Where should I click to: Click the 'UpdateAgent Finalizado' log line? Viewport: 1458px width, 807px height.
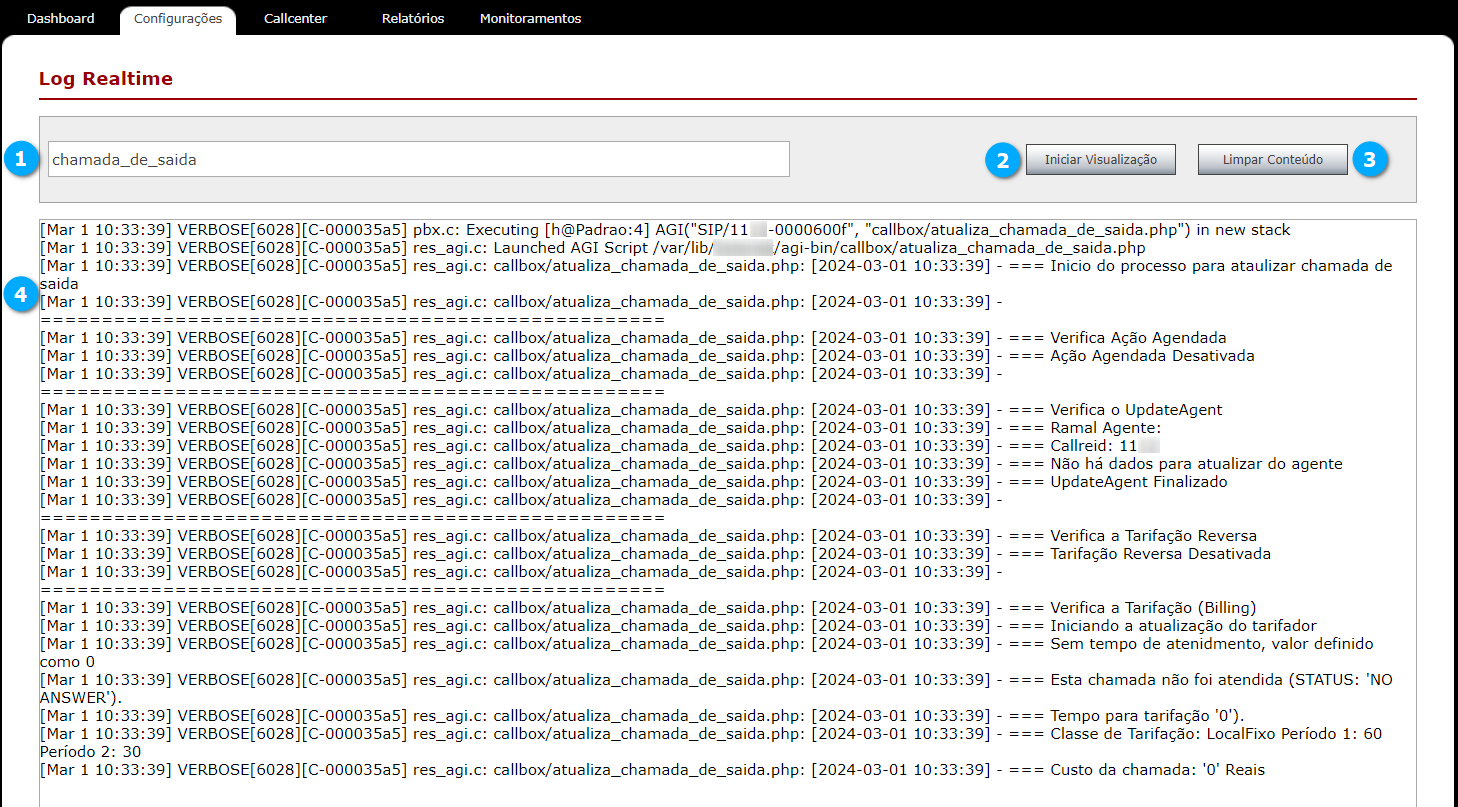click(634, 482)
